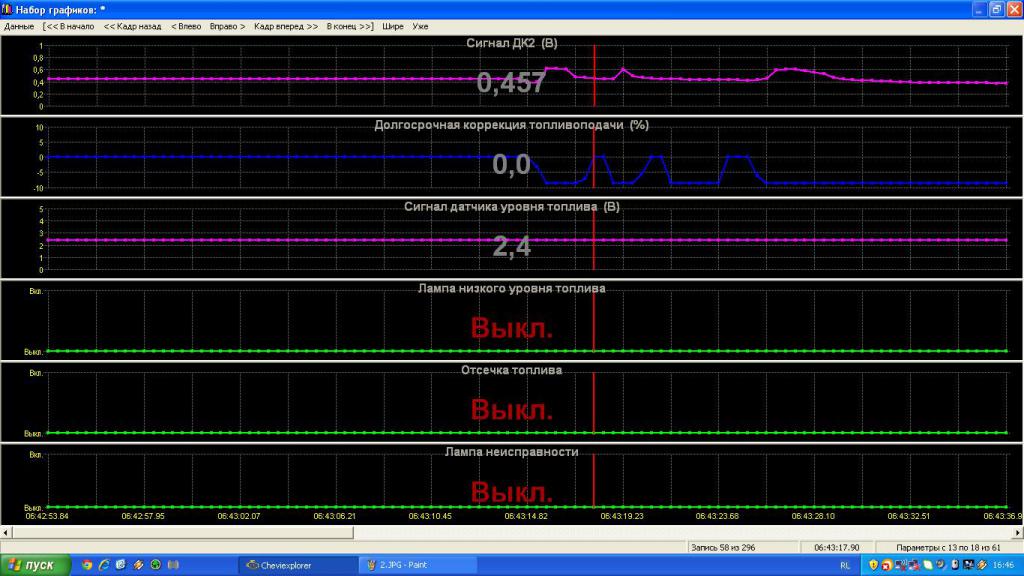This screenshot has height=576, width=1024.
Task: Launch Internet Explorer from quick launch
Action: click(104, 565)
